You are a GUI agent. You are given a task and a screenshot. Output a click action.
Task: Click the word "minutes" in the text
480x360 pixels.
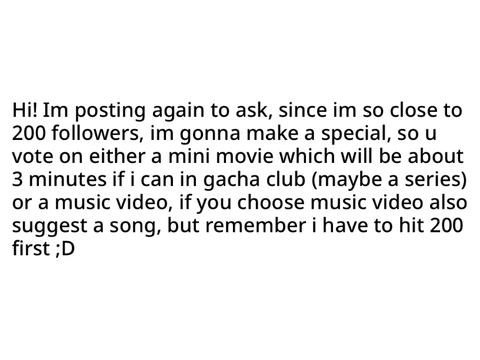click(68, 179)
